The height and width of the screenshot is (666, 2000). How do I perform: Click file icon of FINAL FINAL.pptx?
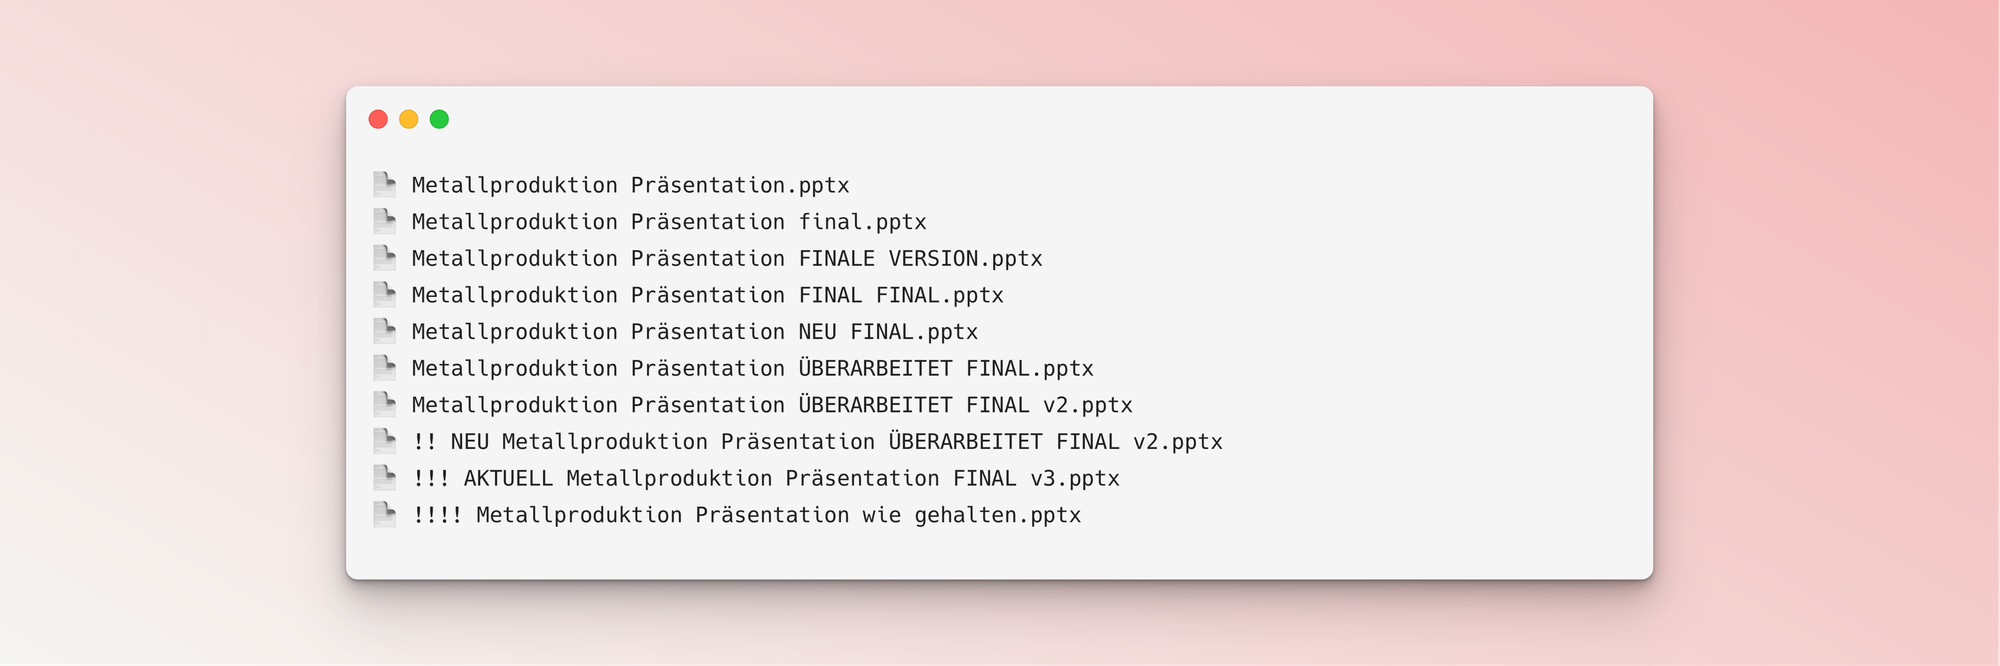[x=385, y=294]
